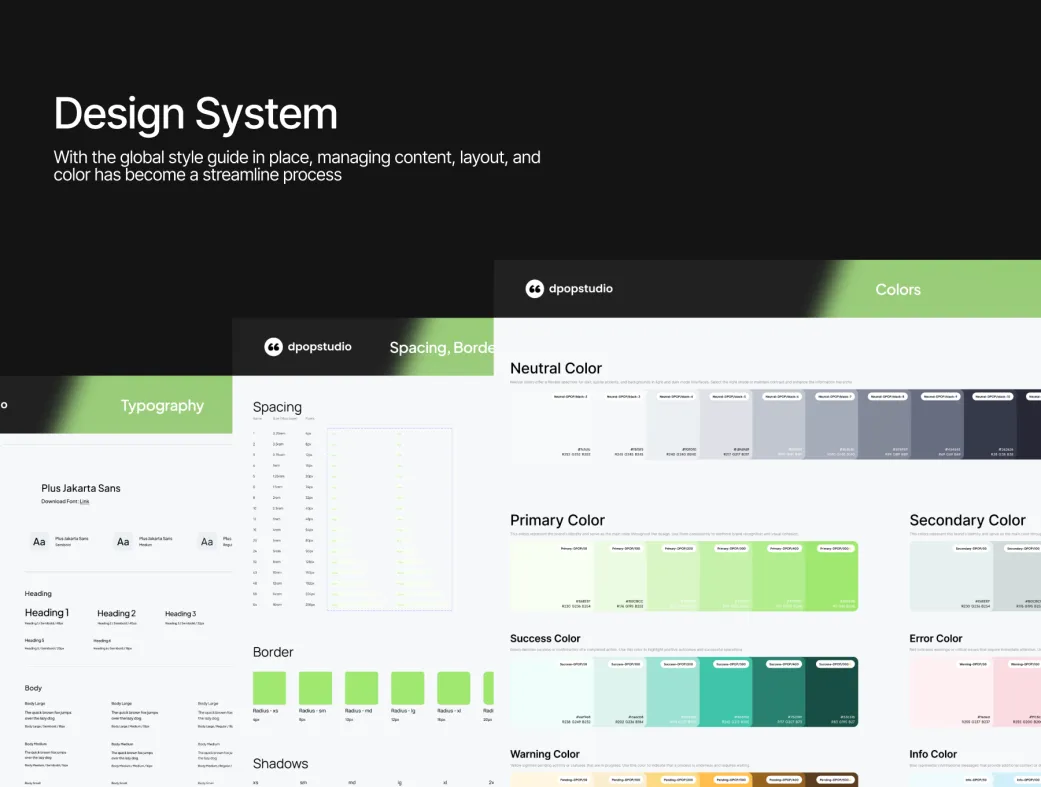Screen dimensions: 1041x787
Task: Select the darkest green Success Color swatch
Action: click(832, 692)
